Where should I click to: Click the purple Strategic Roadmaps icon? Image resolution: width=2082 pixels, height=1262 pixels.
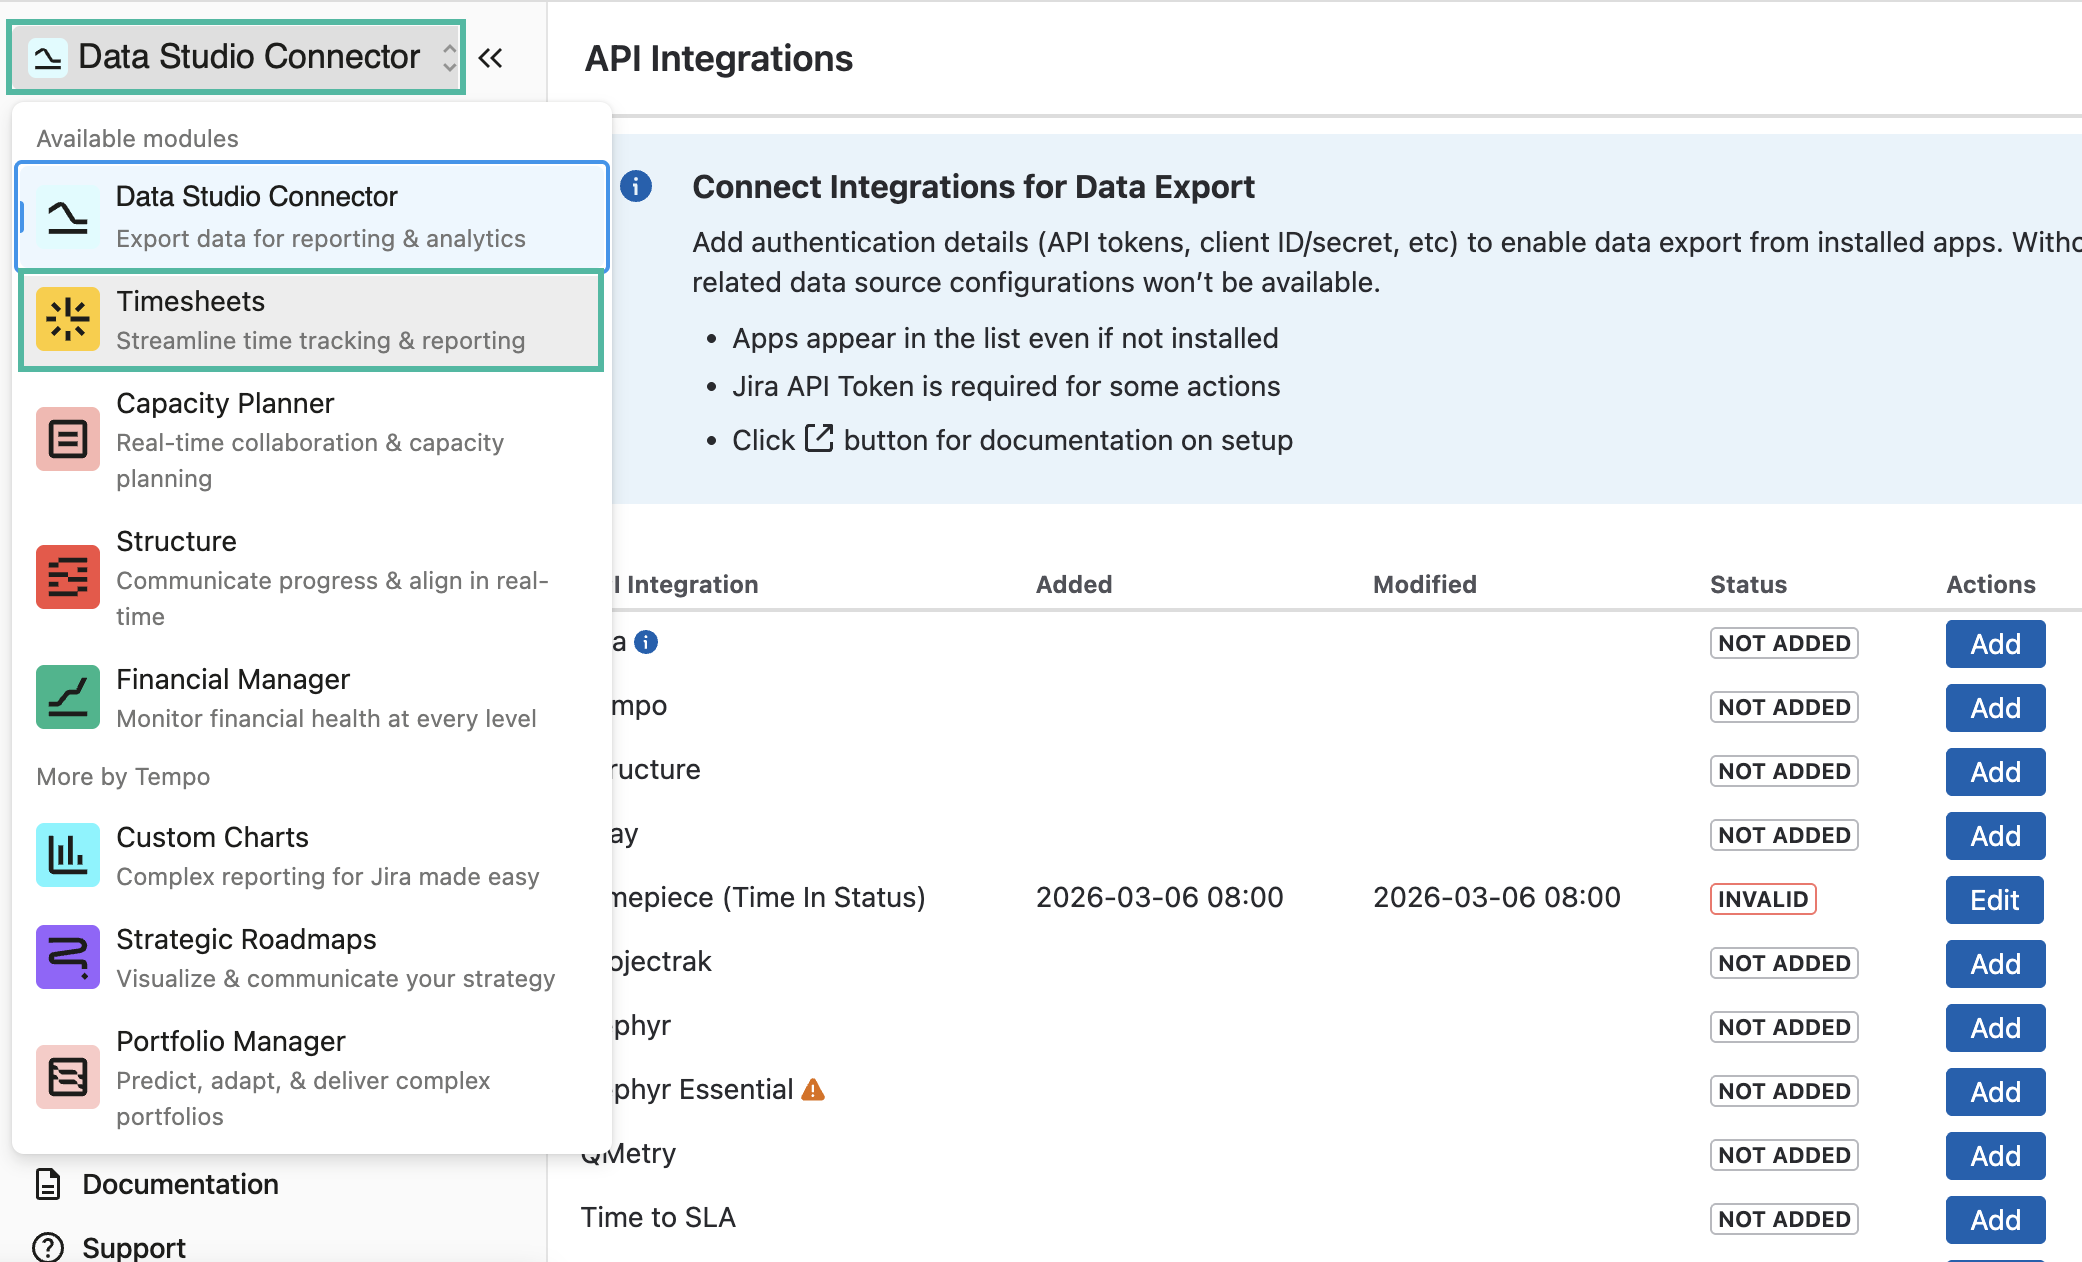[x=68, y=957]
